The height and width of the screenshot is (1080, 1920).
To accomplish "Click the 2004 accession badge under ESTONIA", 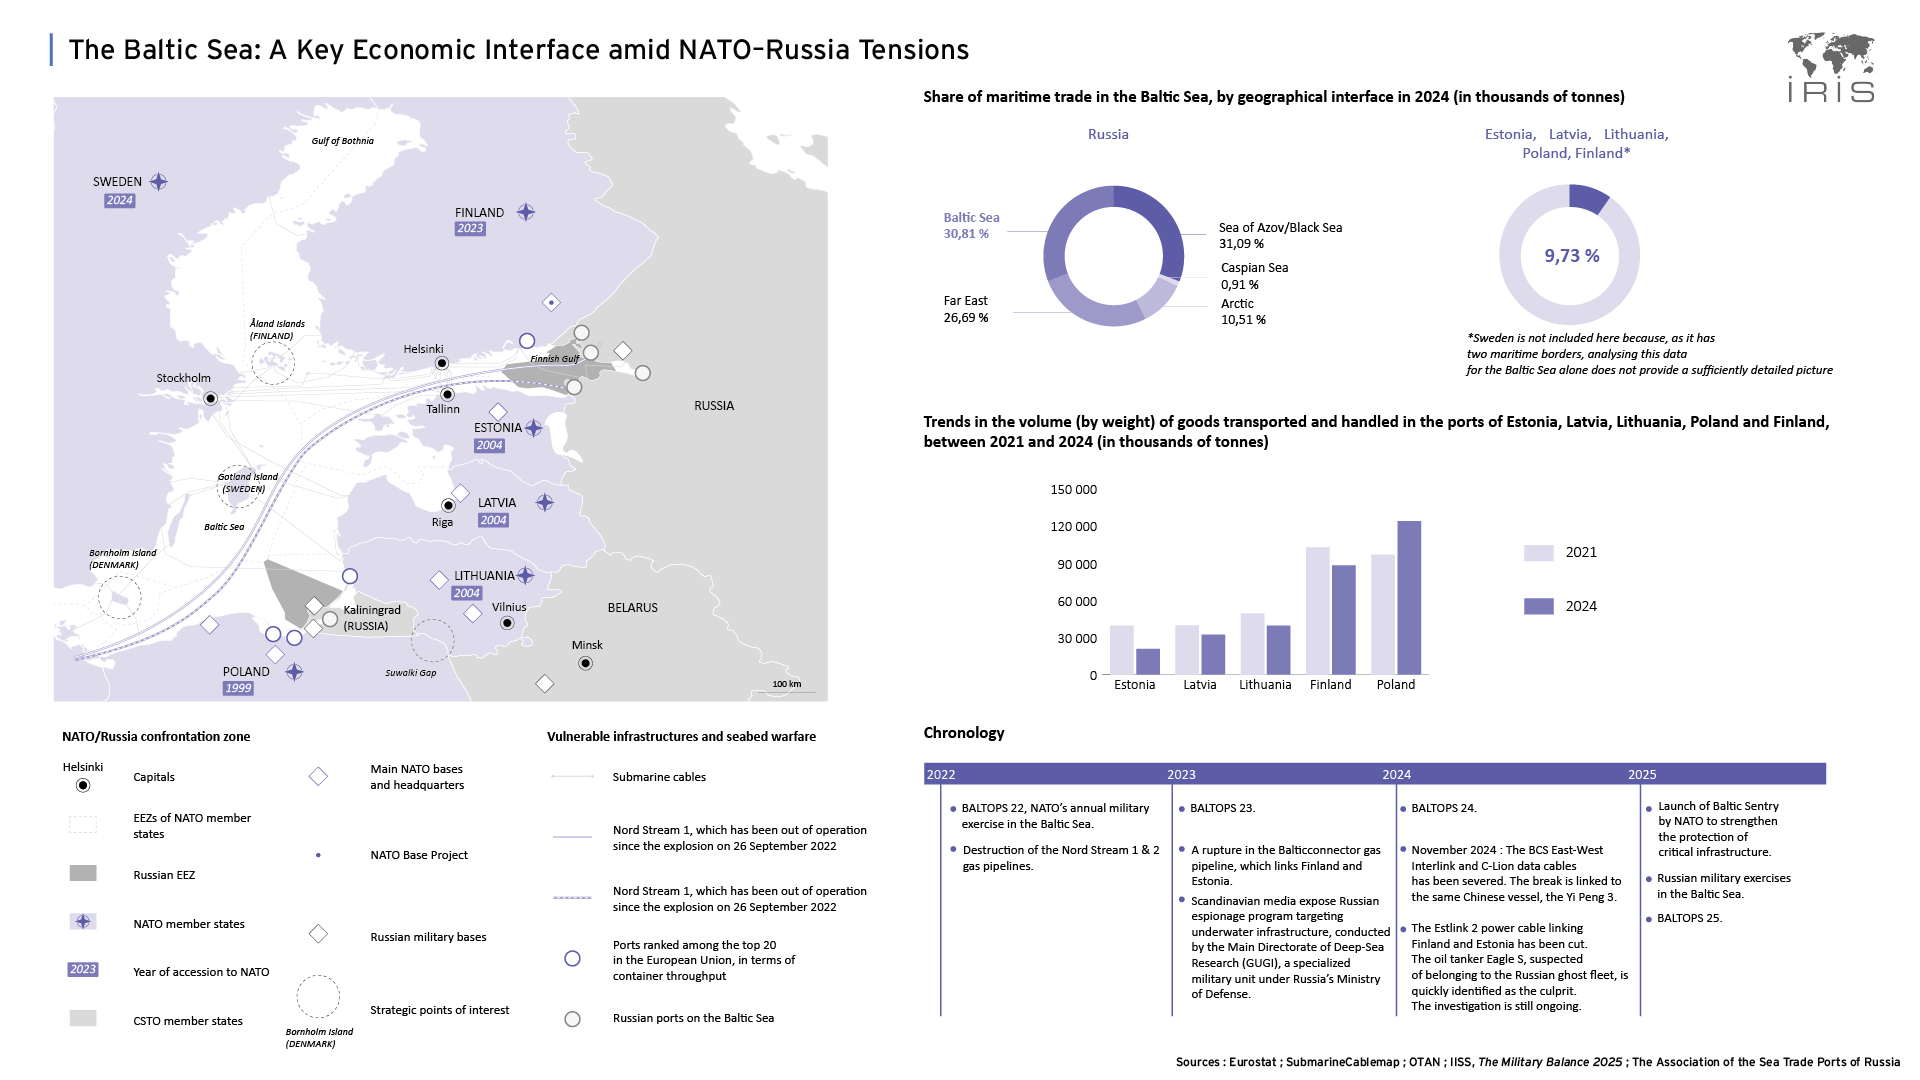I will pyautogui.click(x=489, y=446).
